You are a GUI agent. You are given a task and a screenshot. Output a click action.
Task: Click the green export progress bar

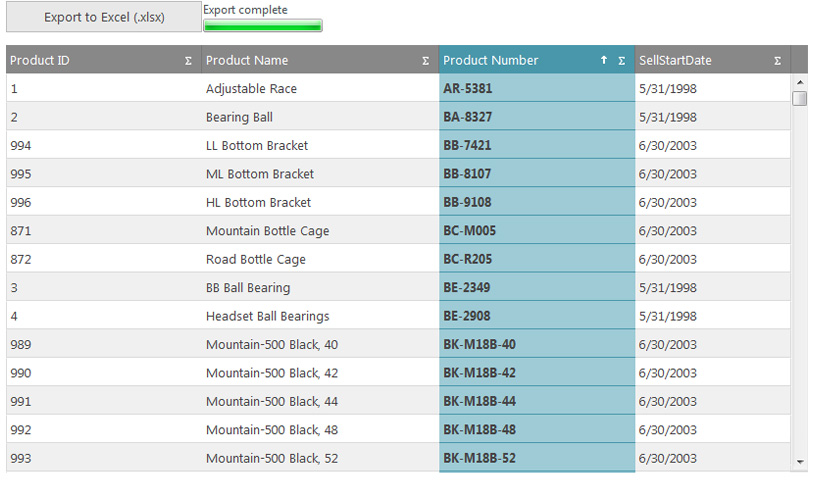[263, 26]
